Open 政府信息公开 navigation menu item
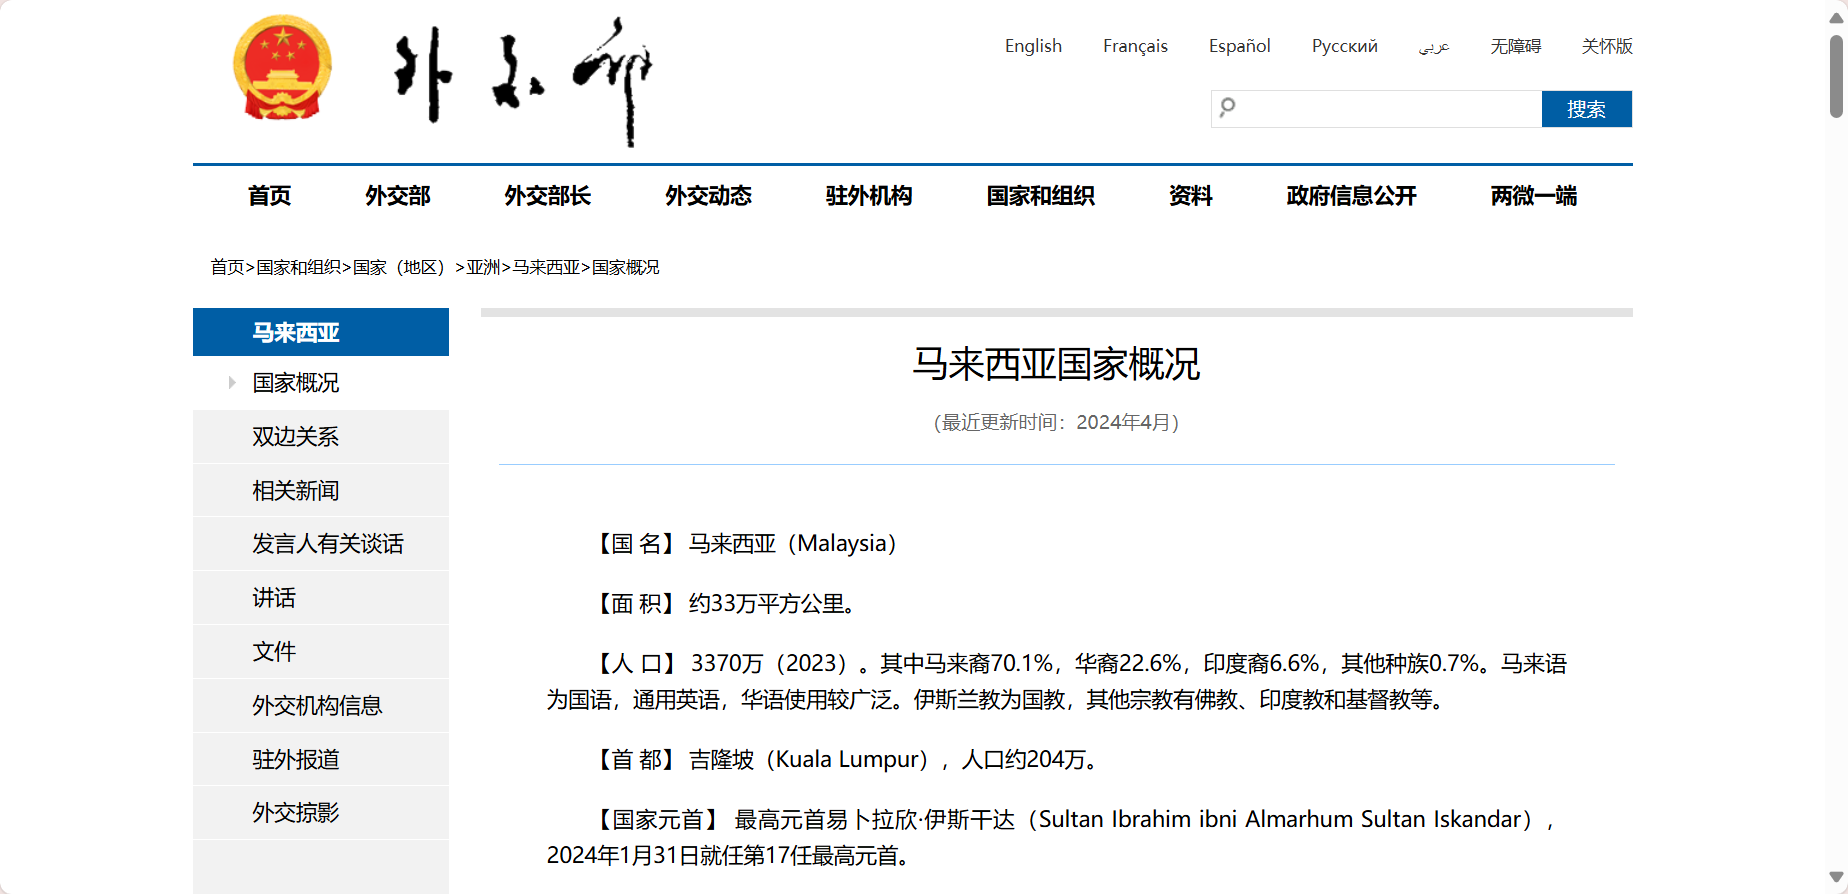Image resolution: width=1848 pixels, height=894 pixels. (1351, 196)
